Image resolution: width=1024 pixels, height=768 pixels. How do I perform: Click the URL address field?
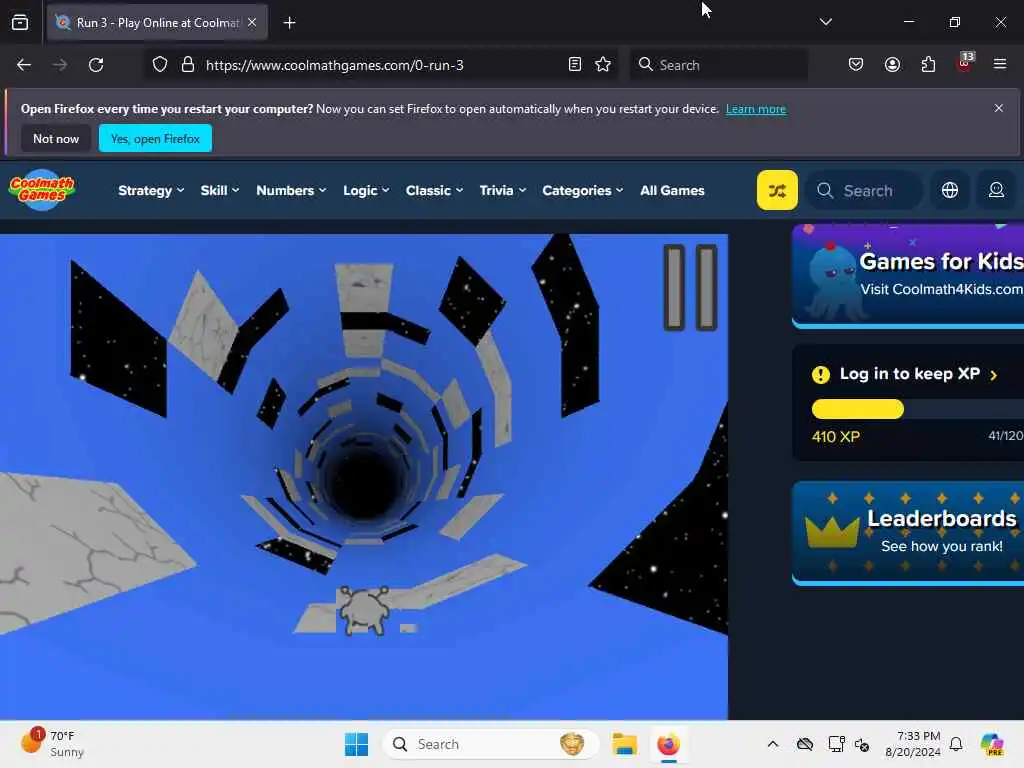[379, 65]
